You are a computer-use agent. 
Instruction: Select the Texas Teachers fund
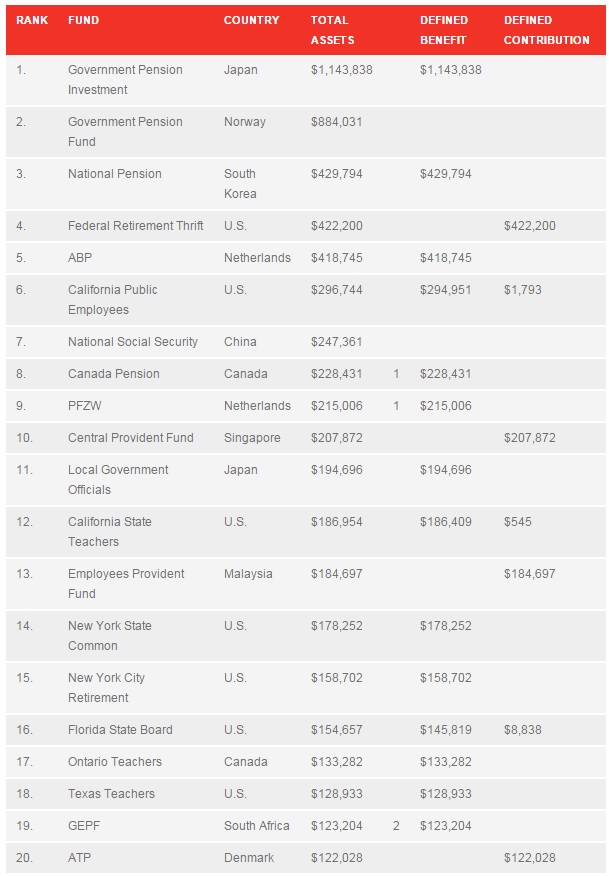[111, 794]
